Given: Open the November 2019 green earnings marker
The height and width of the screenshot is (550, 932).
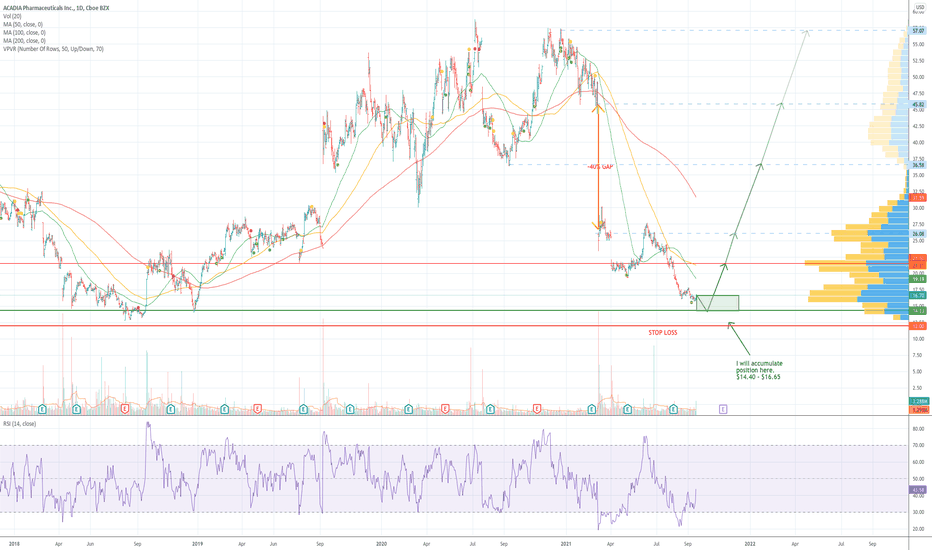Looking at the screenshot, I should 350,409.
